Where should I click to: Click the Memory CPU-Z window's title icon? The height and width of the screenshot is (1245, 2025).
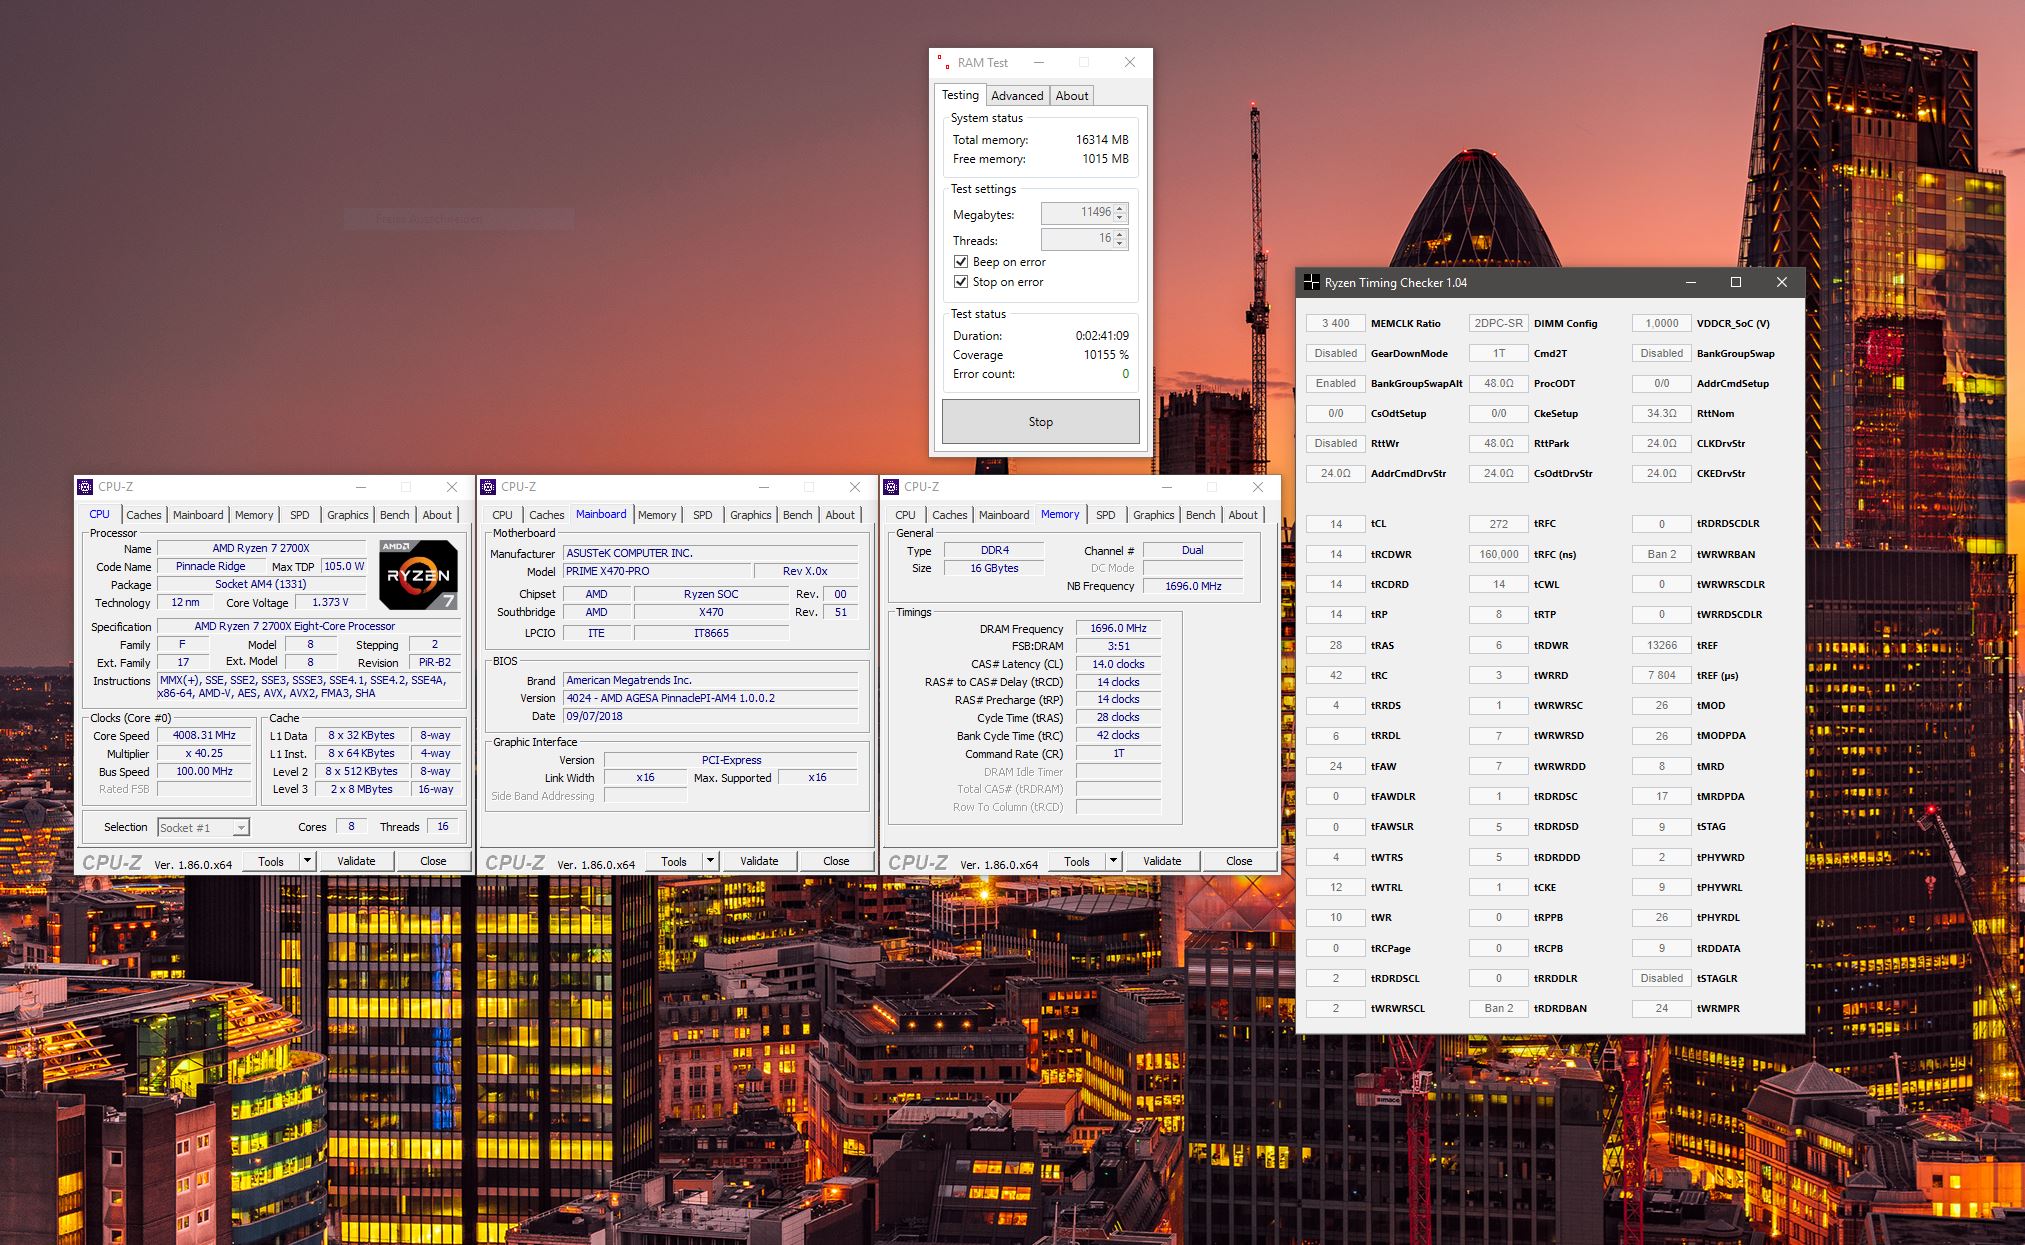[x=891, y=487]
